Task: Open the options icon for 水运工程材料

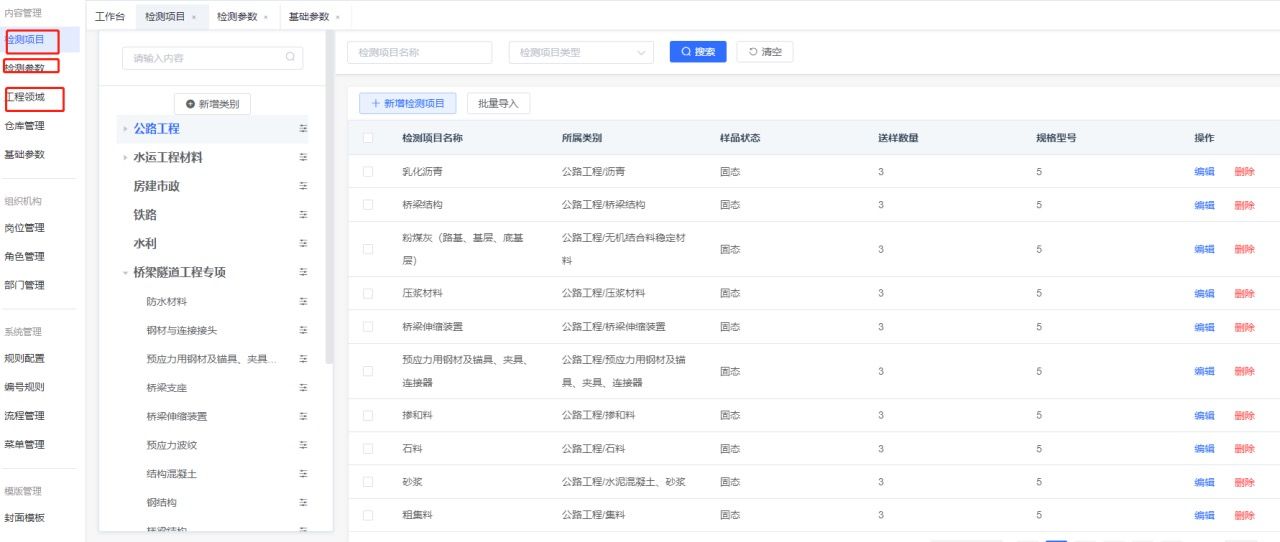Action: click(x=303, y=158)
